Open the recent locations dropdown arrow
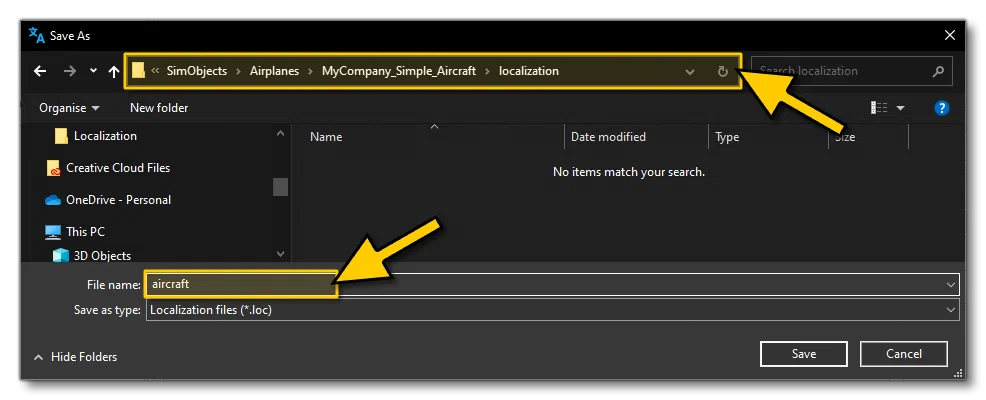Screen dimensions: 986x400 tap(93, 71)
